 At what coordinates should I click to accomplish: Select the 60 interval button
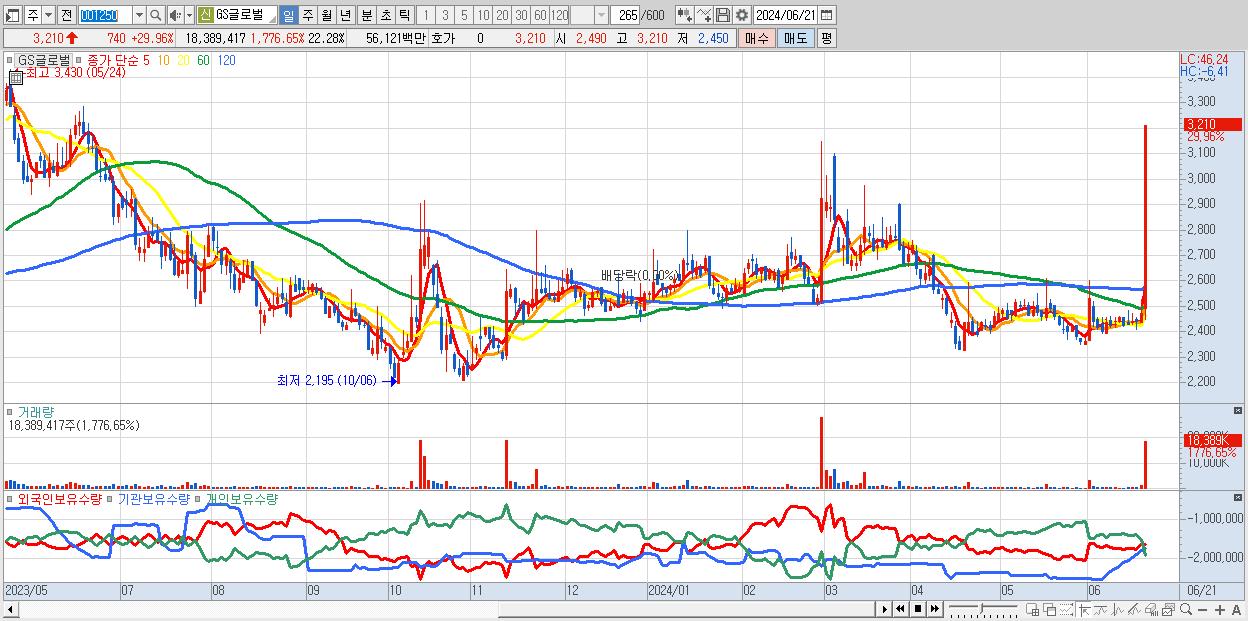[x=540, y=15]
